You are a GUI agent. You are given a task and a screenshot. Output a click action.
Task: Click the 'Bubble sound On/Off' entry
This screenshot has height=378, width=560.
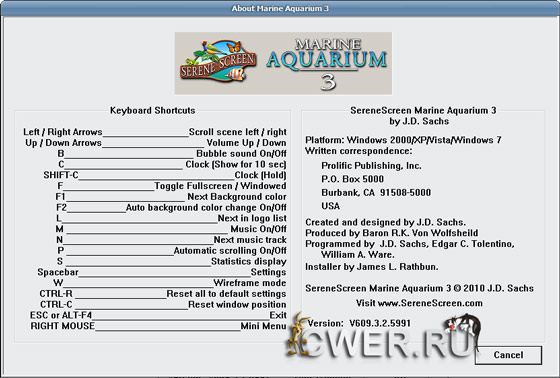(x=241, y=154)
